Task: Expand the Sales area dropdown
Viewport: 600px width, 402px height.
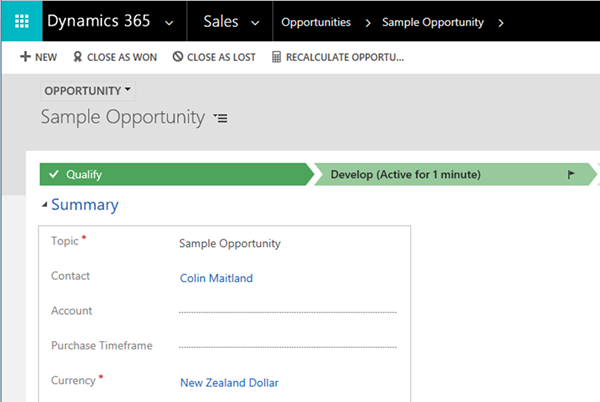Action: [x=254, y=21]
